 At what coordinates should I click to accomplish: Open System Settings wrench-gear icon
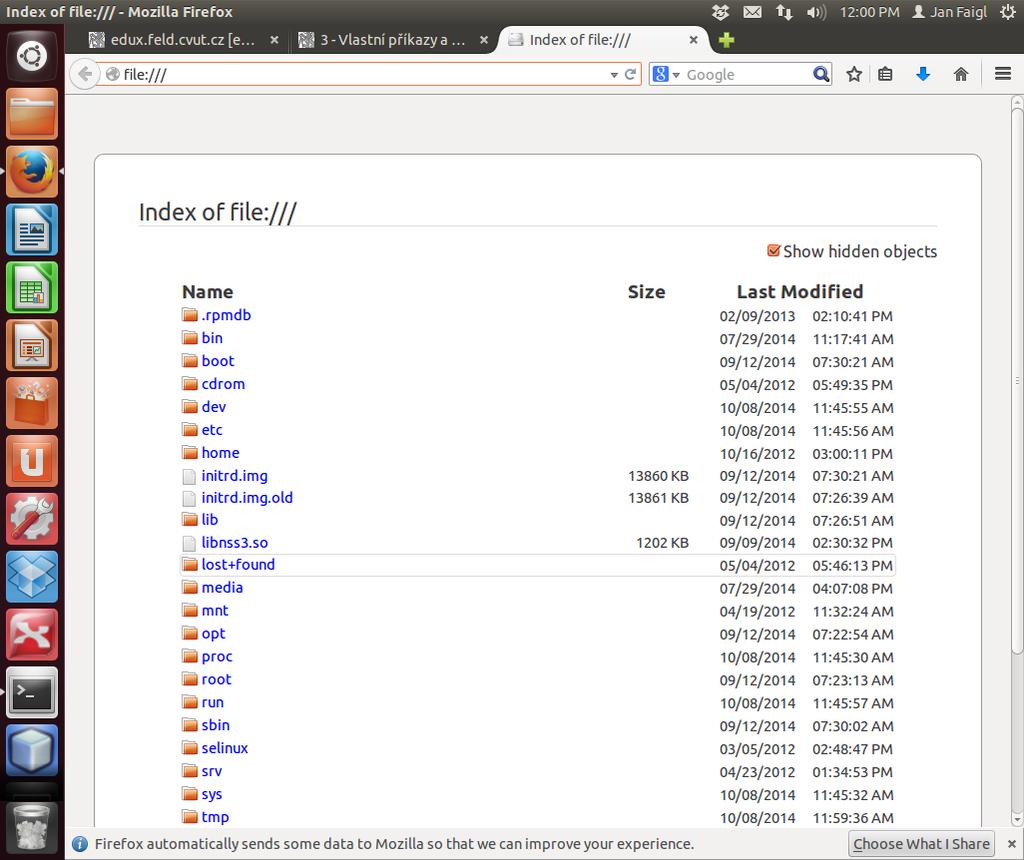[x=31, y=518]
